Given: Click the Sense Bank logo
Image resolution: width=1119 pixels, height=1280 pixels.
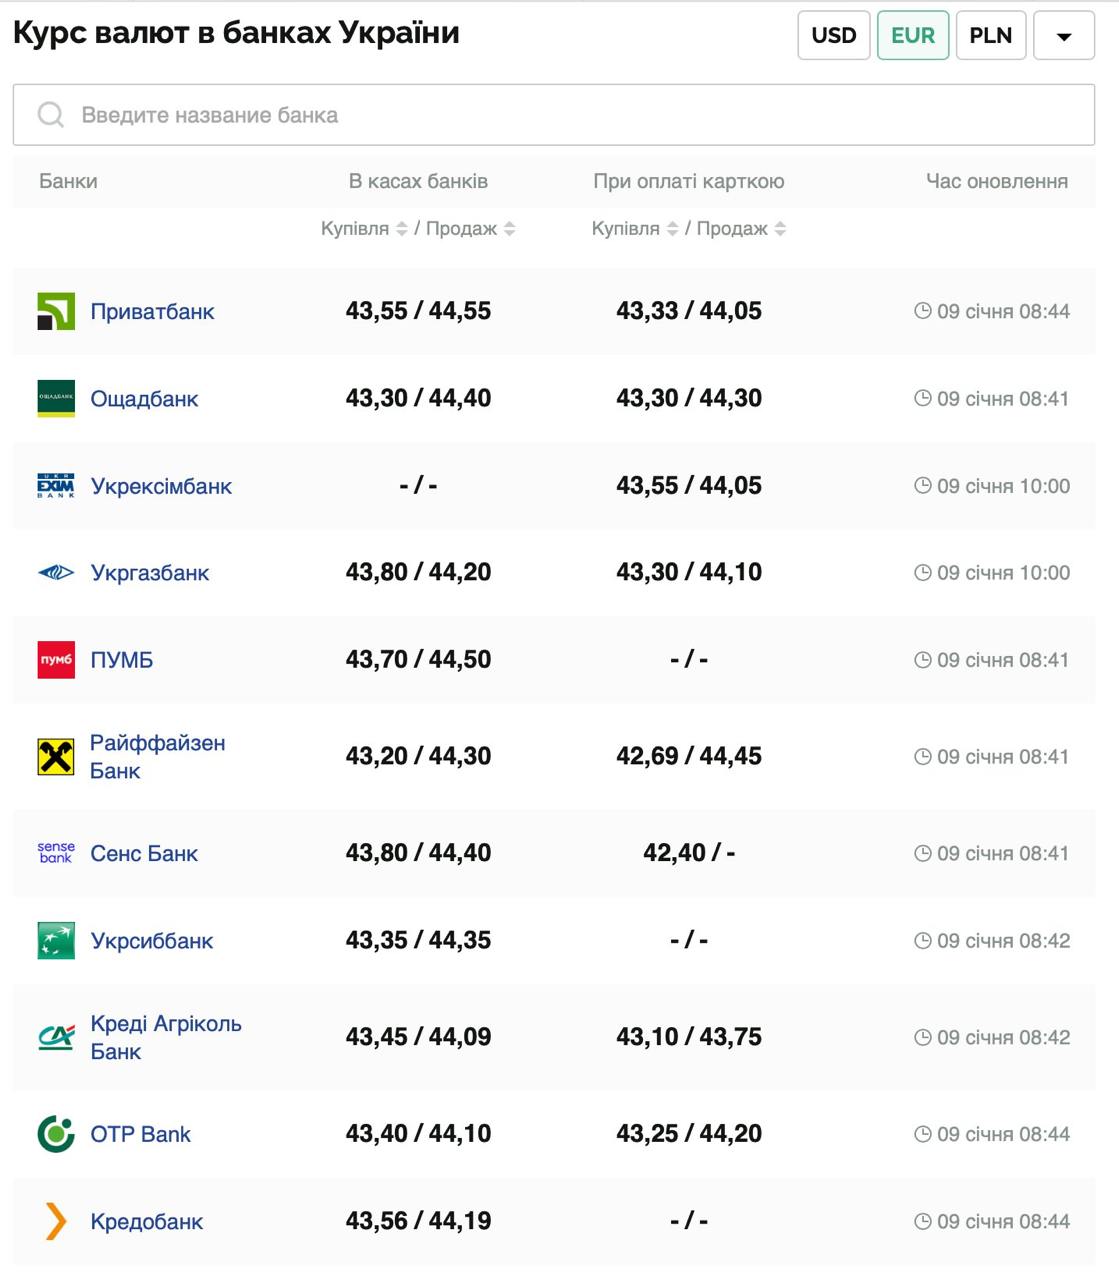Looking at the screenshot, I should coord(56,853).
